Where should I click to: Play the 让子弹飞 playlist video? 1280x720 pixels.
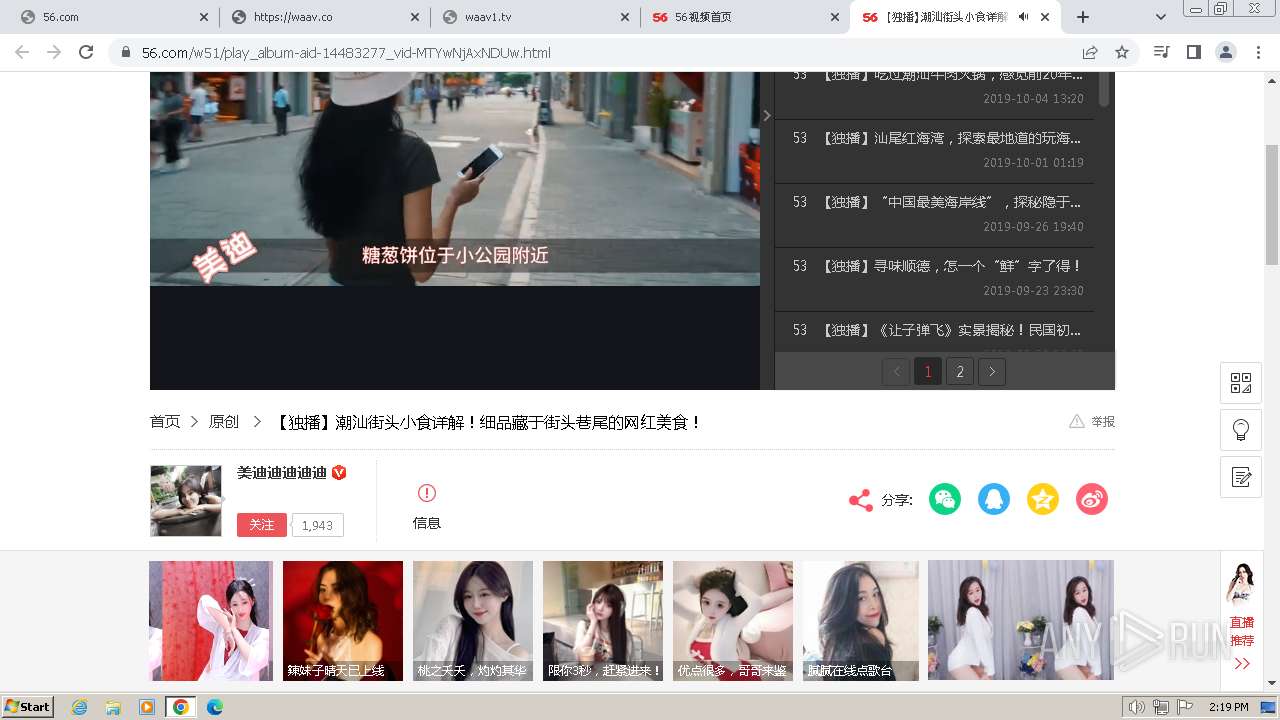[934, 331]
